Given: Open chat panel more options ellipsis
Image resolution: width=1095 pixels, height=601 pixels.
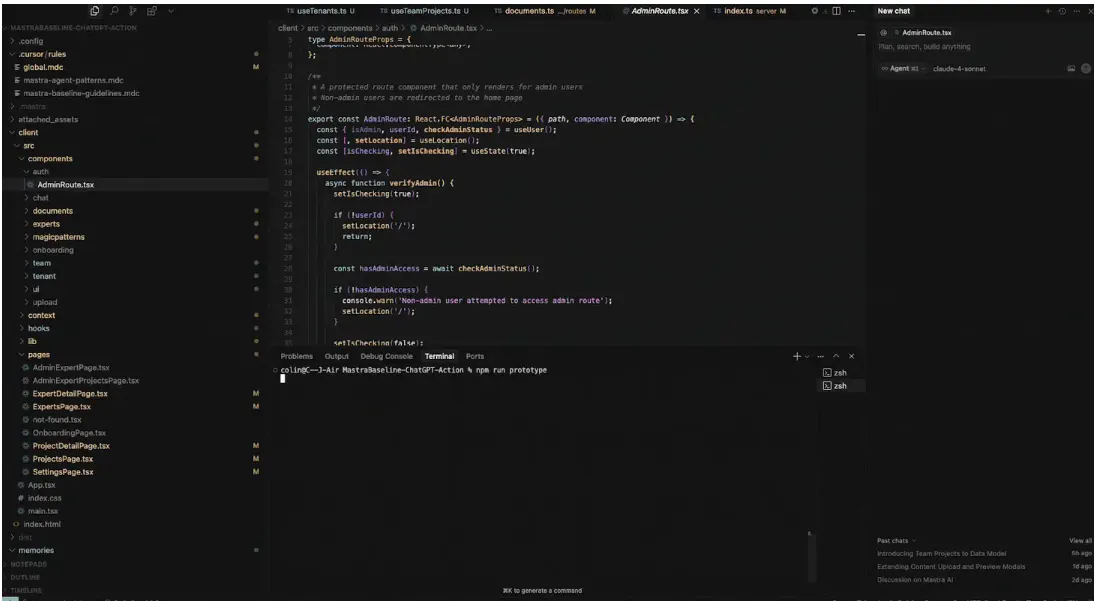Looking at the screenshot, I should 1075,11.
